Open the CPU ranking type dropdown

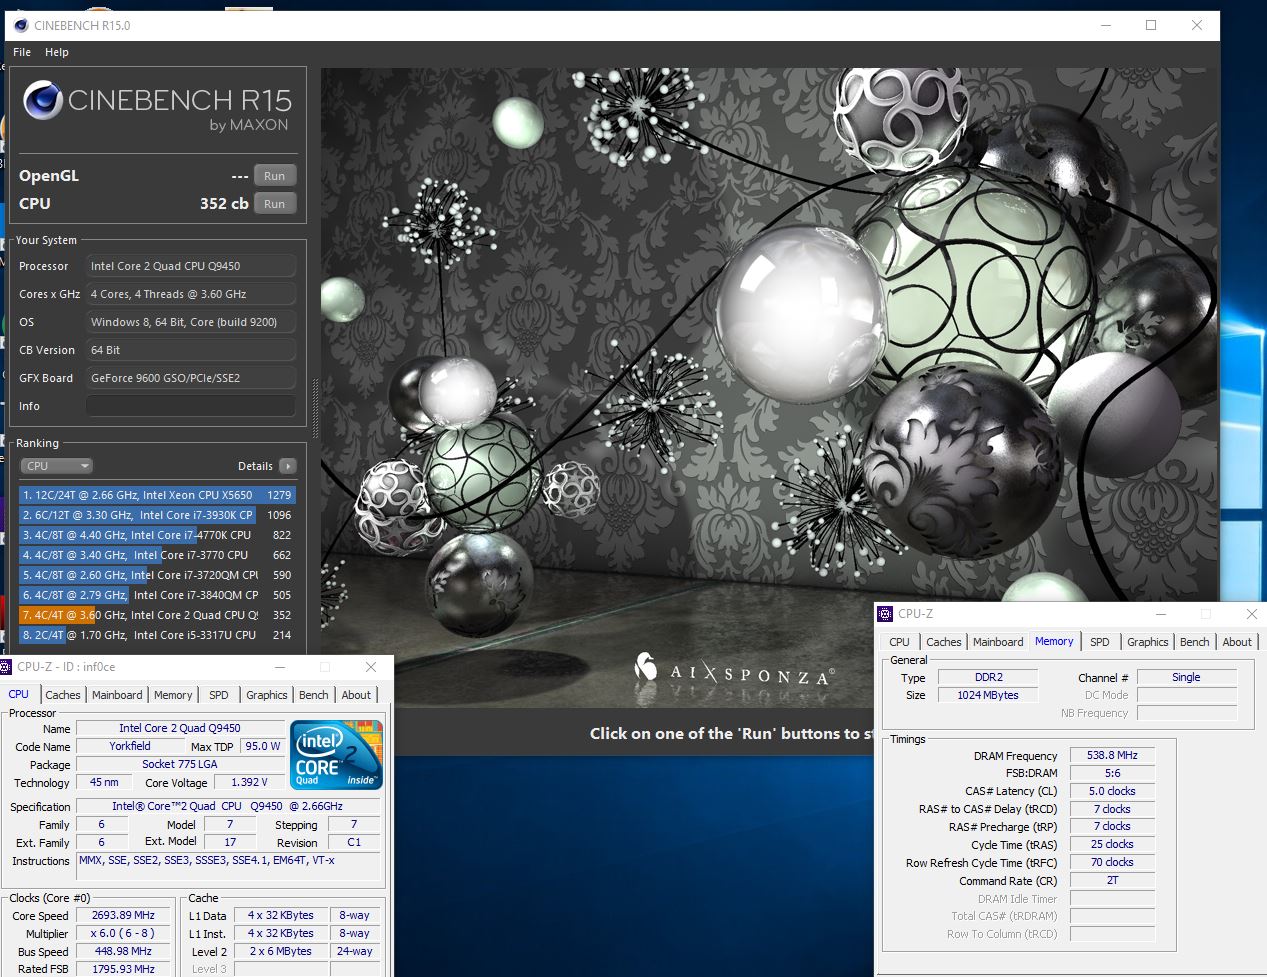click(57, 466)
